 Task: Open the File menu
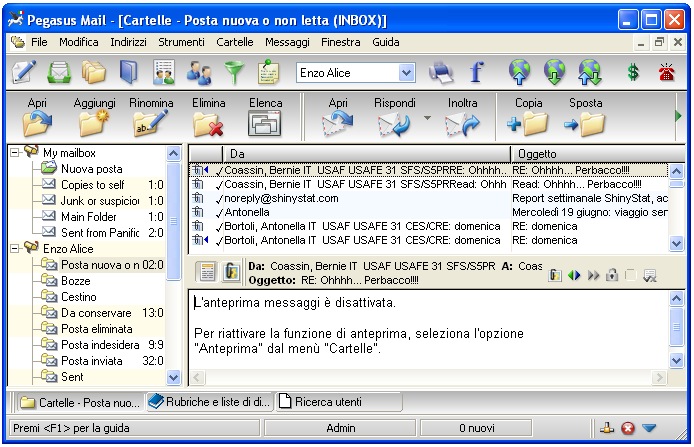(x=39, y=42)
